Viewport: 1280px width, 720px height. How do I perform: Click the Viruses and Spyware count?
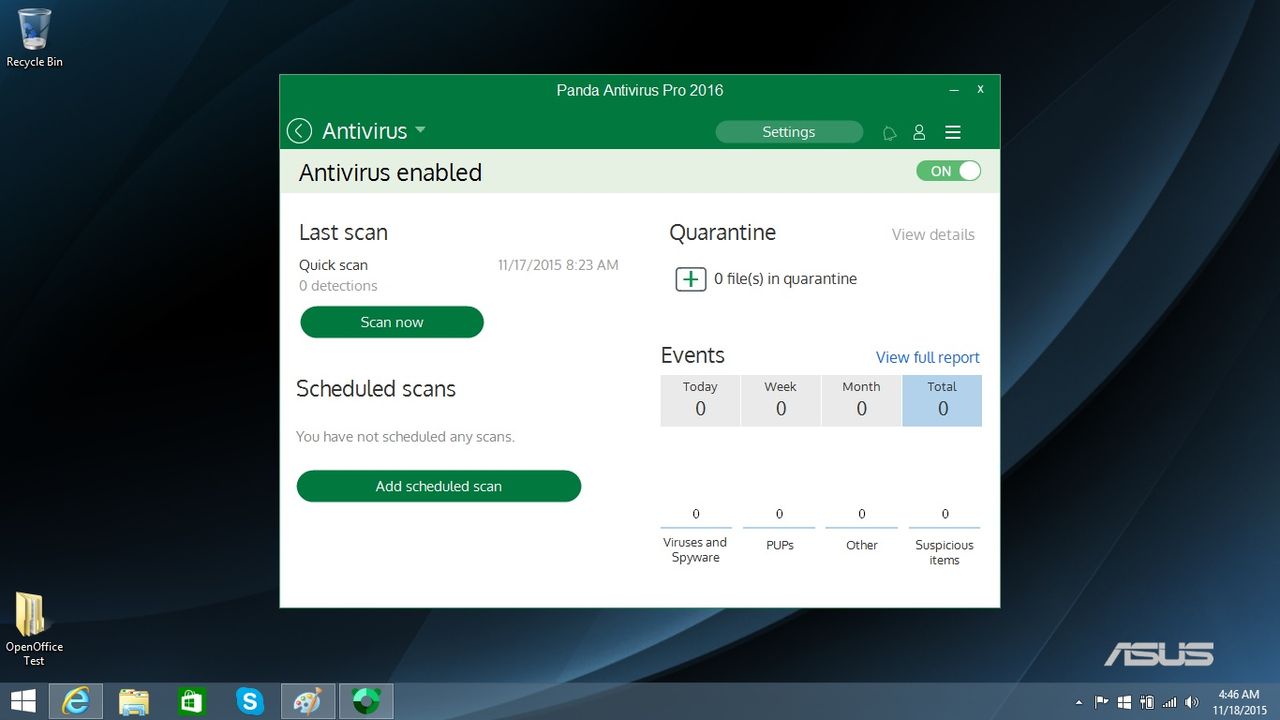(x=696, y=514)
